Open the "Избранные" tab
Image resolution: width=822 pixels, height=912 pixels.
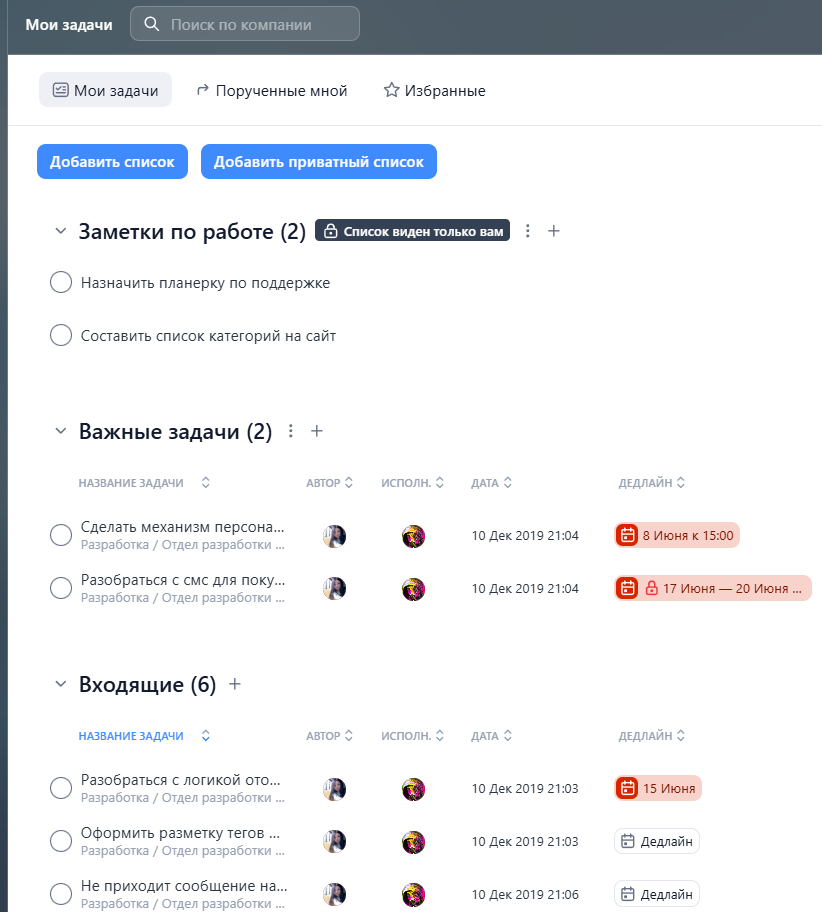pos(434,89)
